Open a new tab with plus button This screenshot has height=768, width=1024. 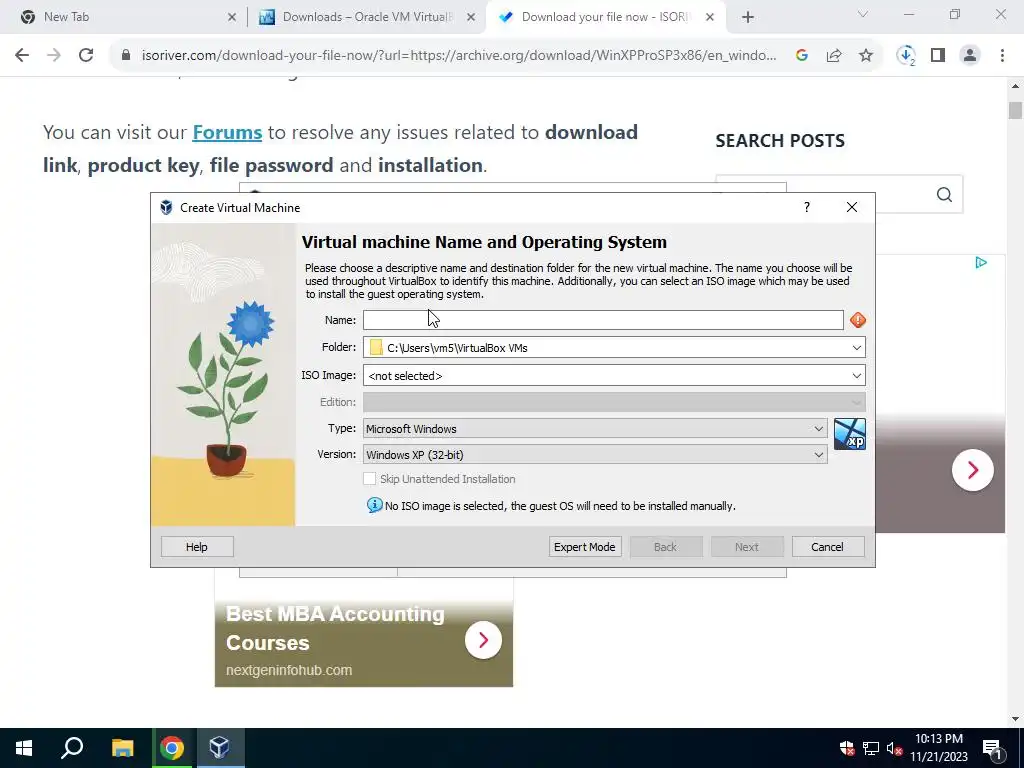[x=748, y=17]
